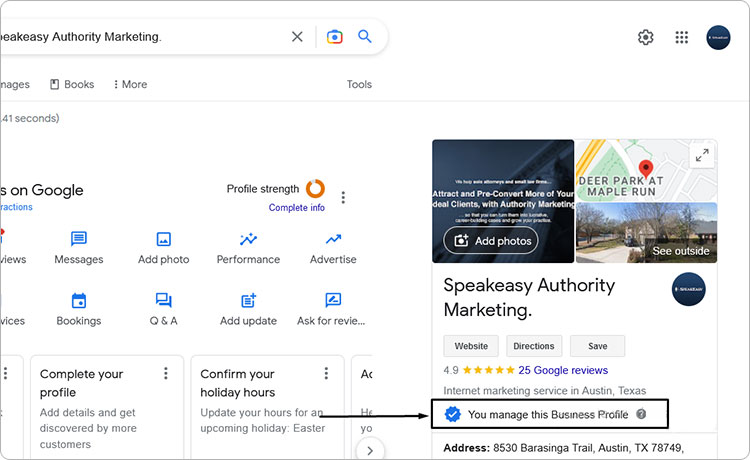Select the Advertise option
750x460 pixels.
point(333,248)
